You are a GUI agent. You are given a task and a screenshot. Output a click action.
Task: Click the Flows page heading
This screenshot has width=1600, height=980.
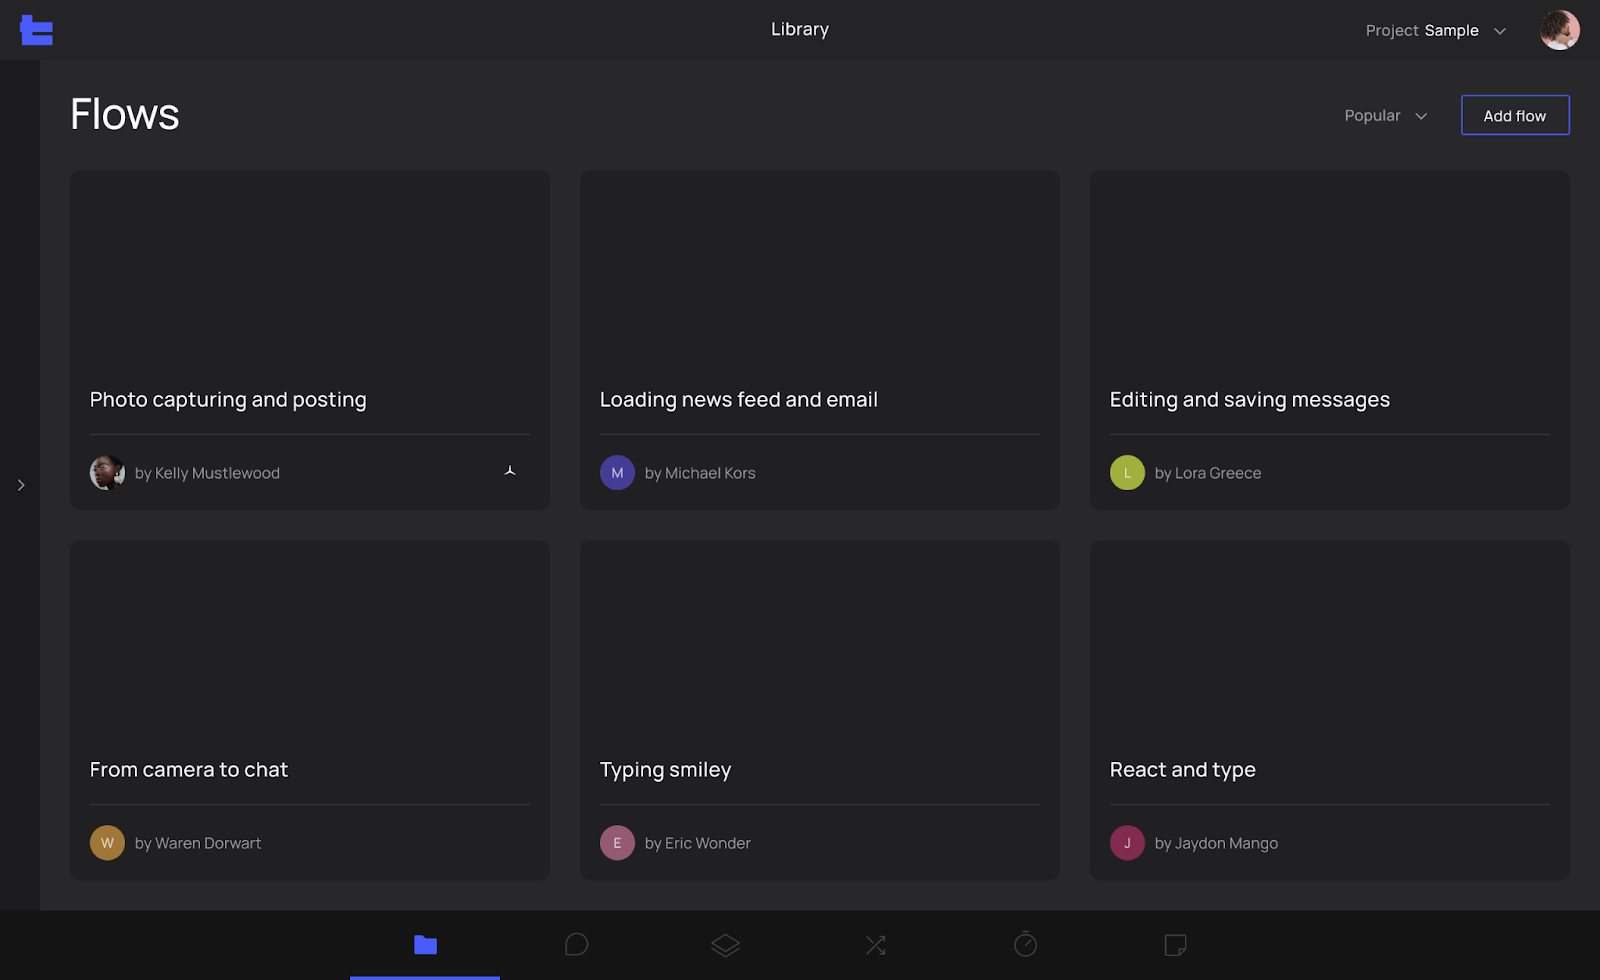click(125, 114)
